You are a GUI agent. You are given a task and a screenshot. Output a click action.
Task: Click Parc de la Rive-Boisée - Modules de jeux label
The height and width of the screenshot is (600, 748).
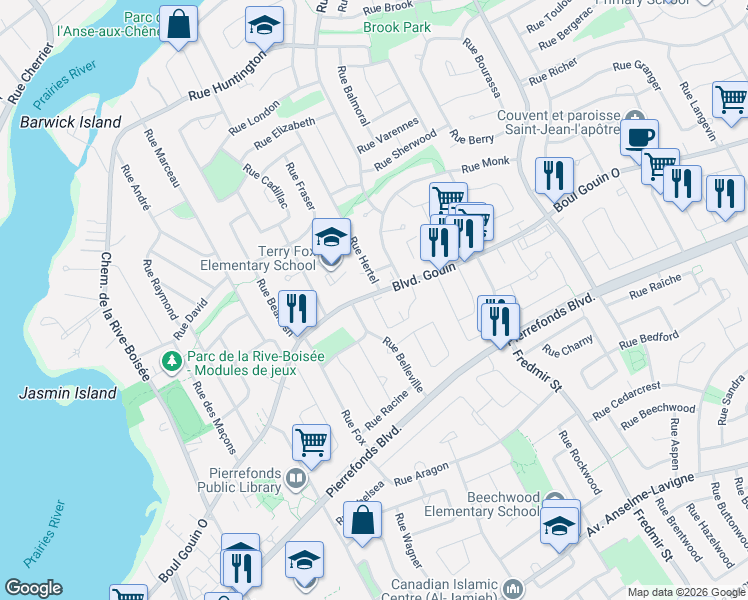[x=256, y=363]
